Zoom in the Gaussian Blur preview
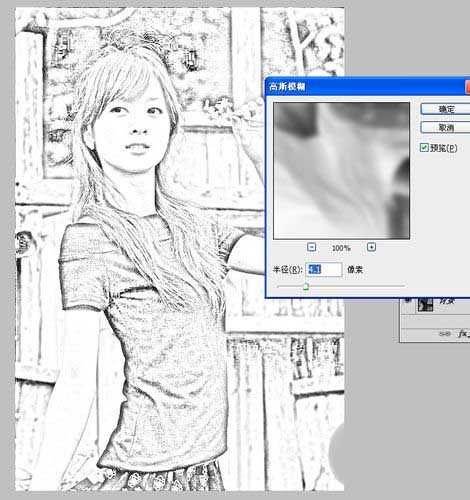Screen dimensions: 470x500 (371, 247)
